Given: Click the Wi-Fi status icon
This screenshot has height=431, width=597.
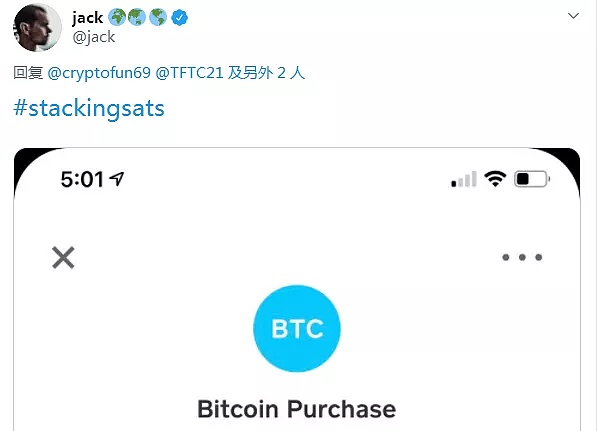Looking at the screenshot, I should (x=495, y=179).
